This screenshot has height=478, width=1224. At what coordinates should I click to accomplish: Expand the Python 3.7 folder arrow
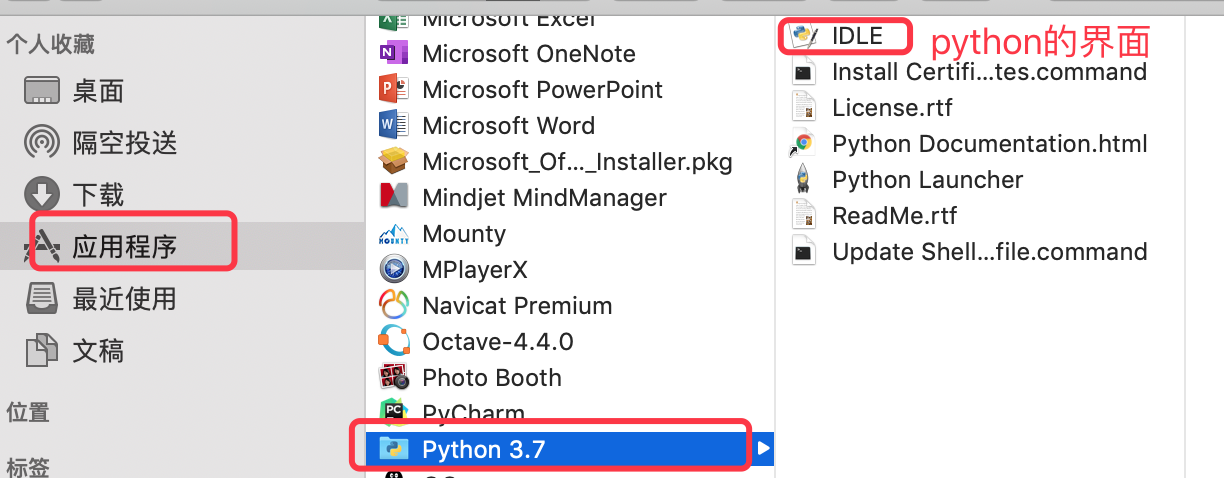click(x=764, y=449)
